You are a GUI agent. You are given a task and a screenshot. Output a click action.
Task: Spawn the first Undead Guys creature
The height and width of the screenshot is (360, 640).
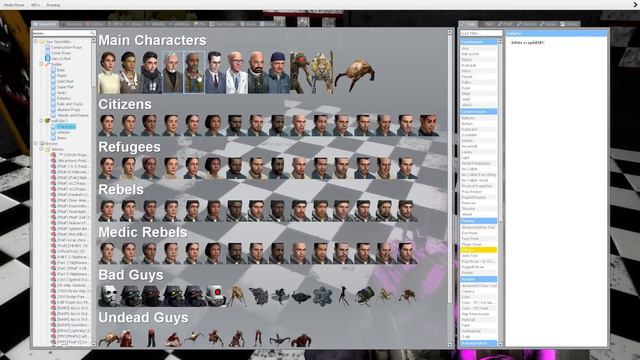pos(109,339)
